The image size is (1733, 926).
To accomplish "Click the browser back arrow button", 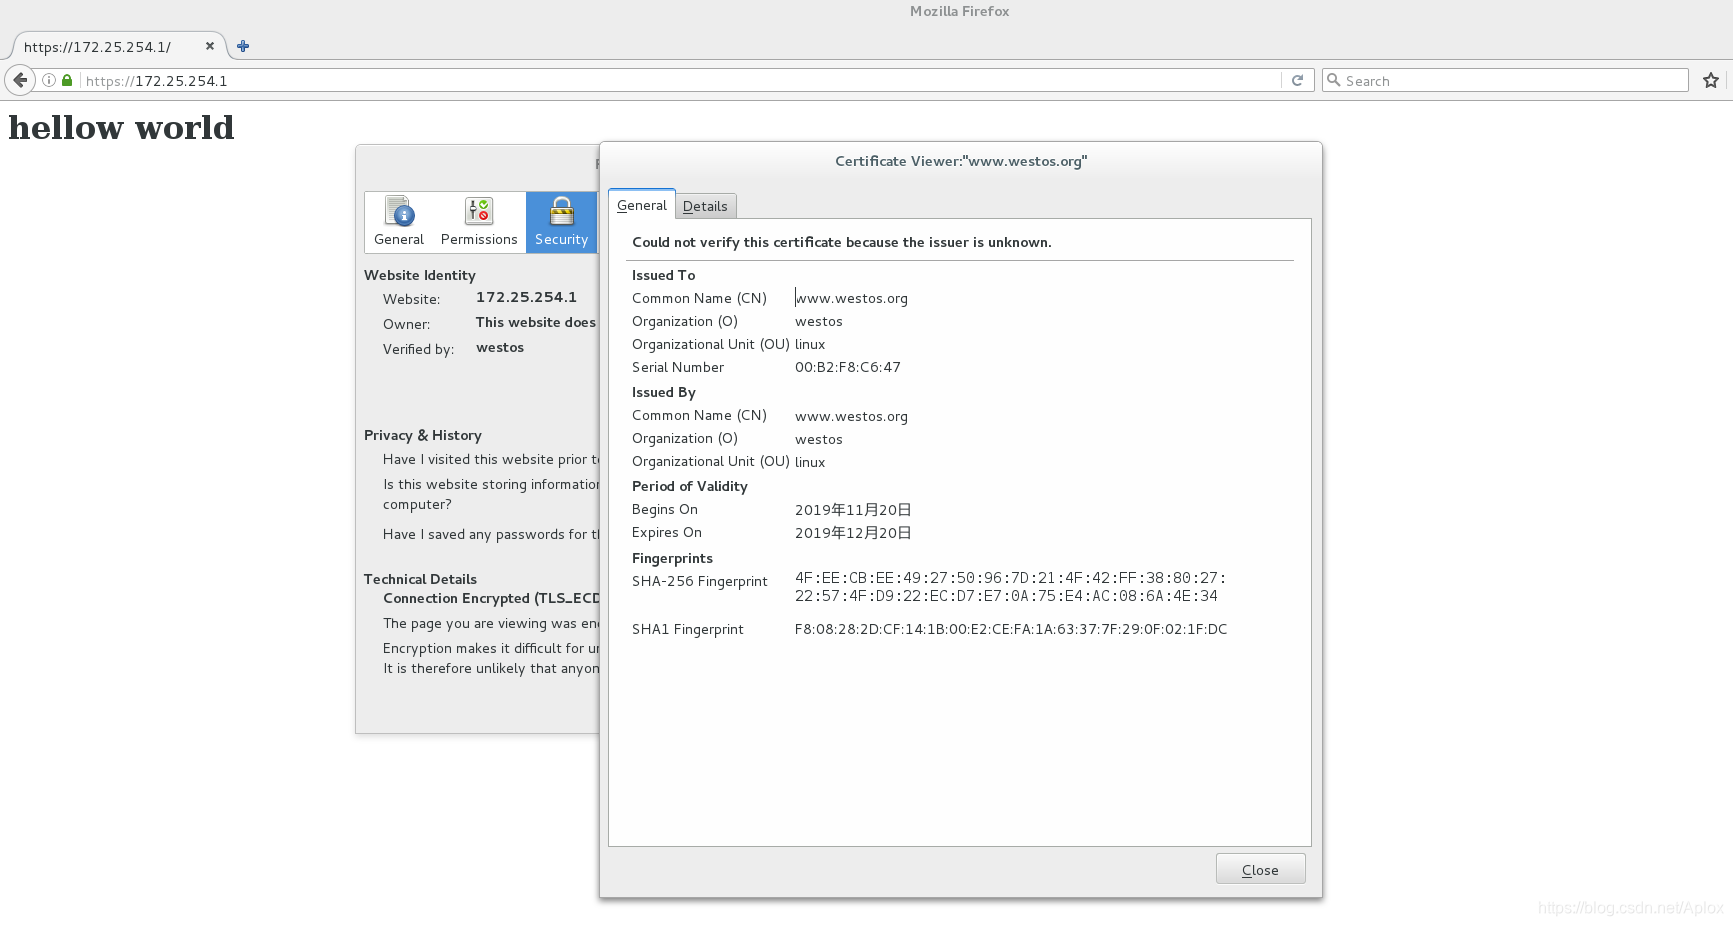I will tap(20, 80).
